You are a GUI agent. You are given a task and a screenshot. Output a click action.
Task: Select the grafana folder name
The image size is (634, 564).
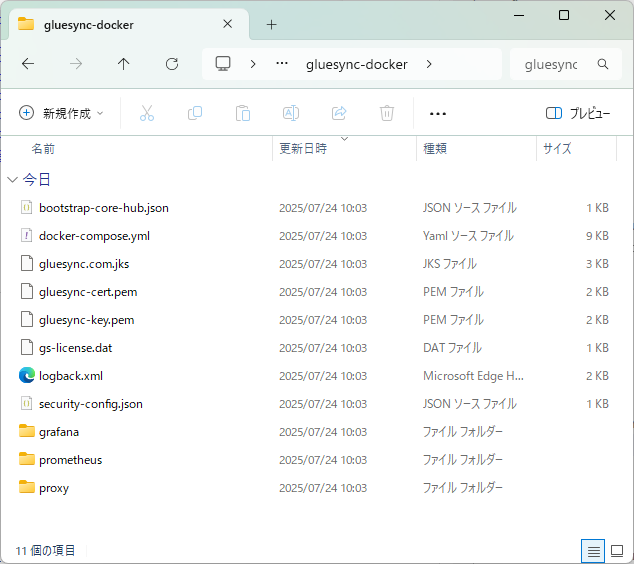coord(59,432)
